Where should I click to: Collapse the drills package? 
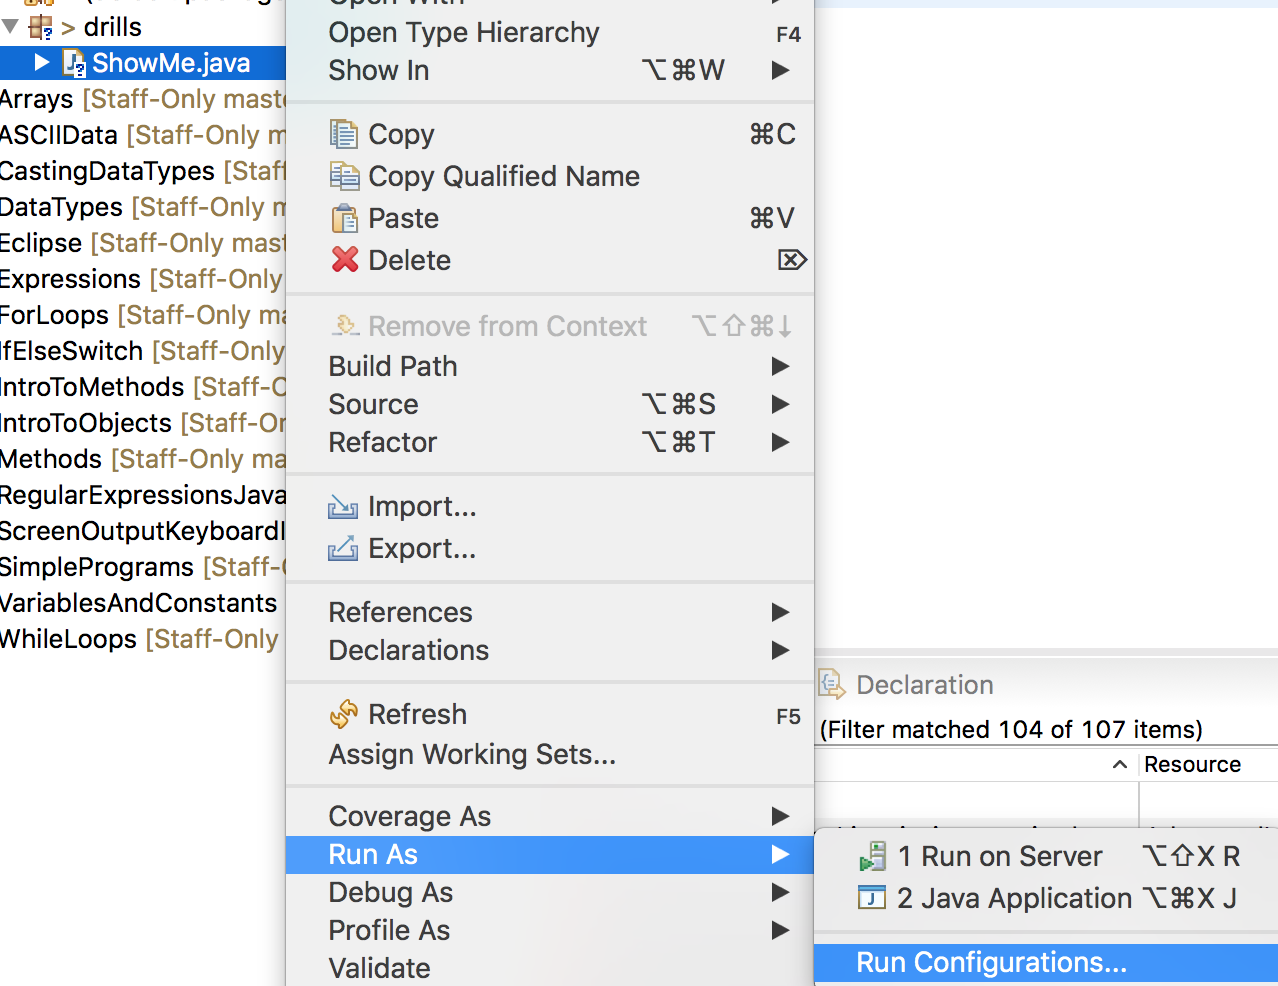tap(11, 27)
